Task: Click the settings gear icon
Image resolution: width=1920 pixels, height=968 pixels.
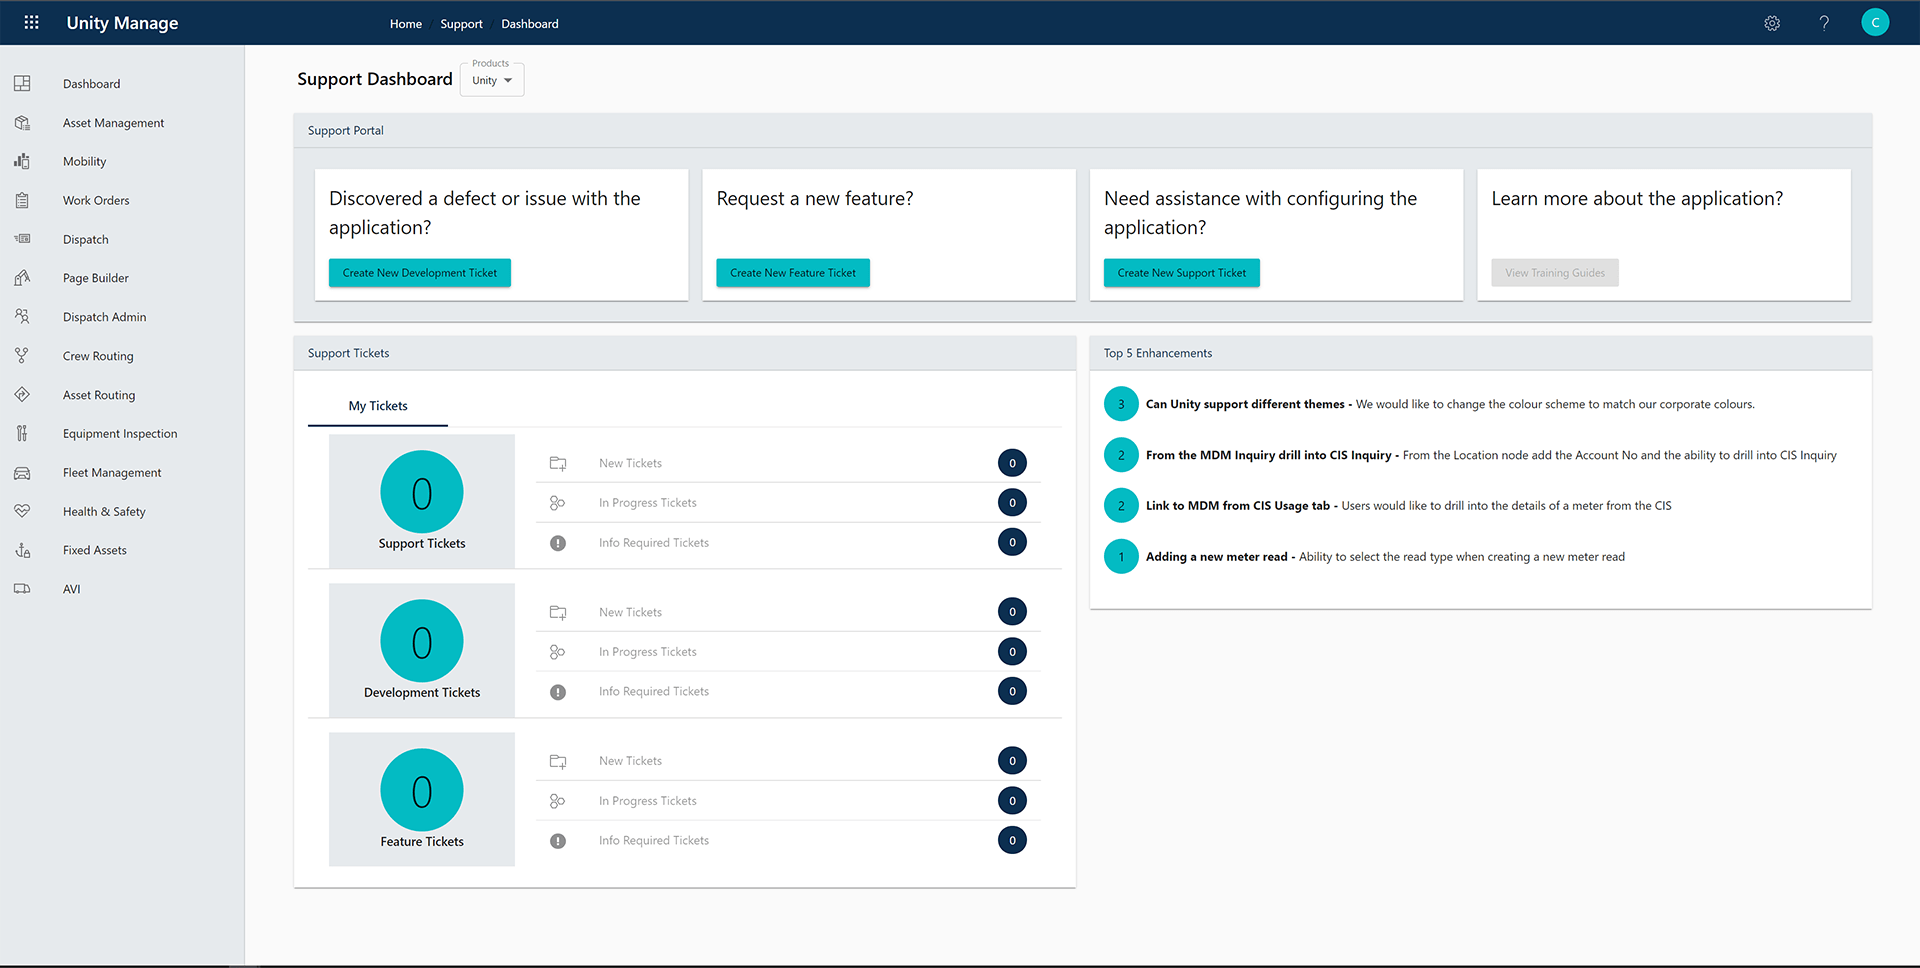Action: [1772, 23]
